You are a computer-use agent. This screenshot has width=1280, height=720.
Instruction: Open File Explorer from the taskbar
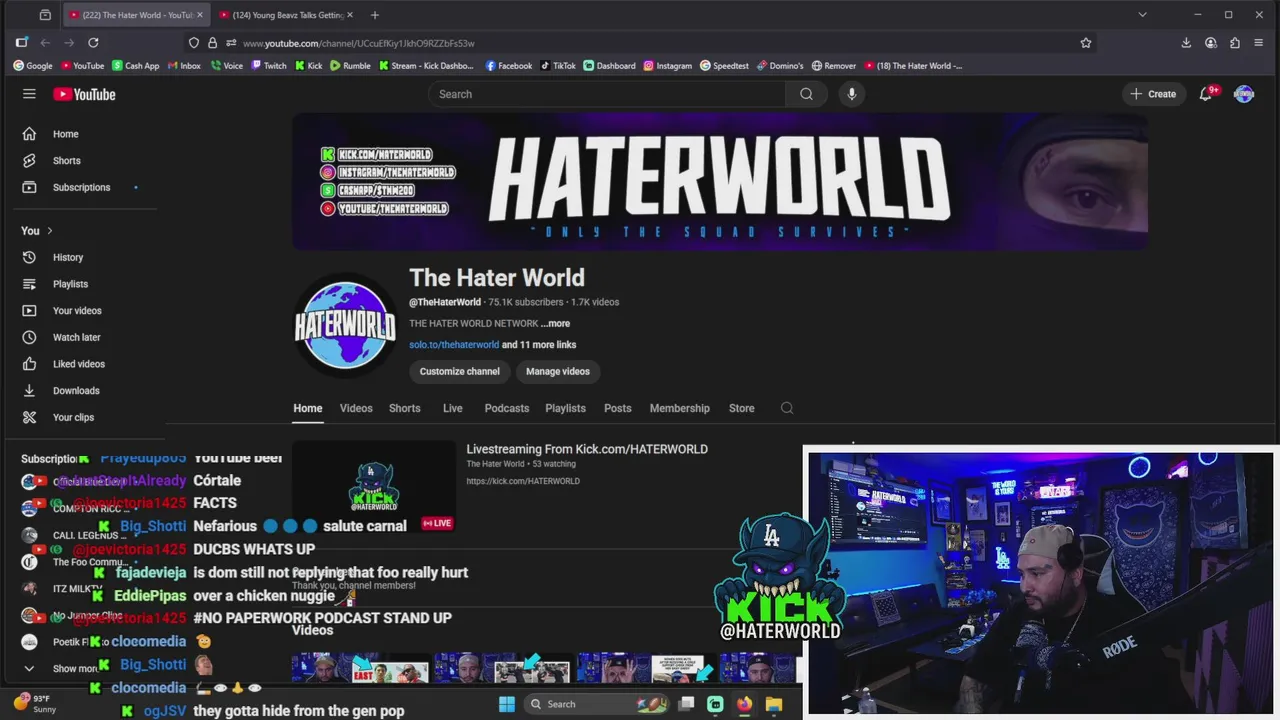click(773, 704)
